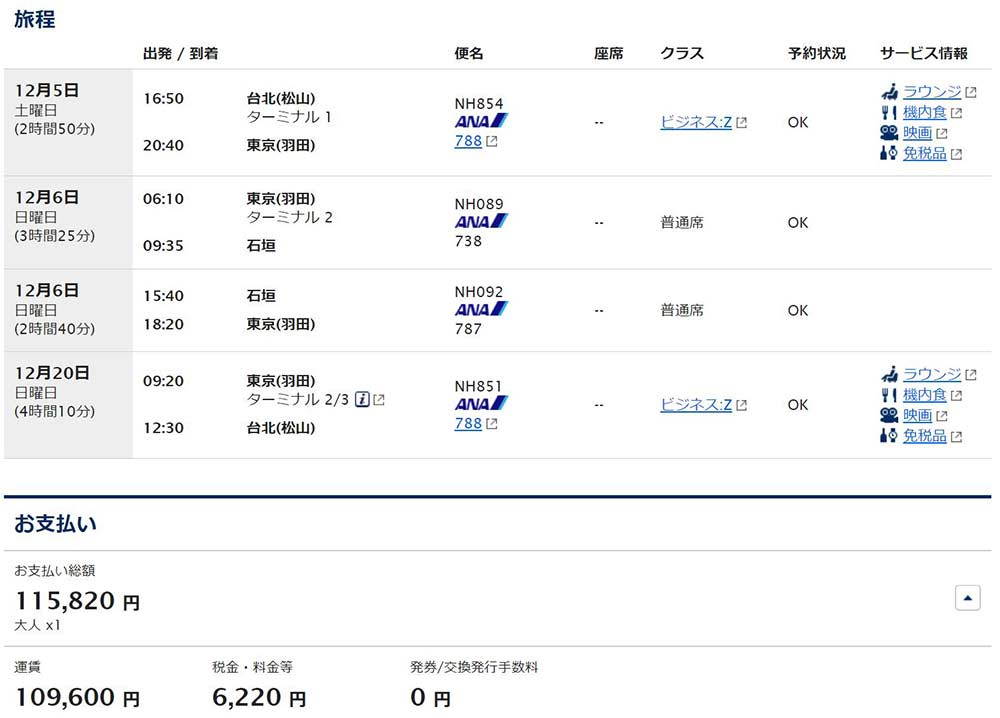Click the in-flight meal fork icon for NH854

[x=886, y=112]
